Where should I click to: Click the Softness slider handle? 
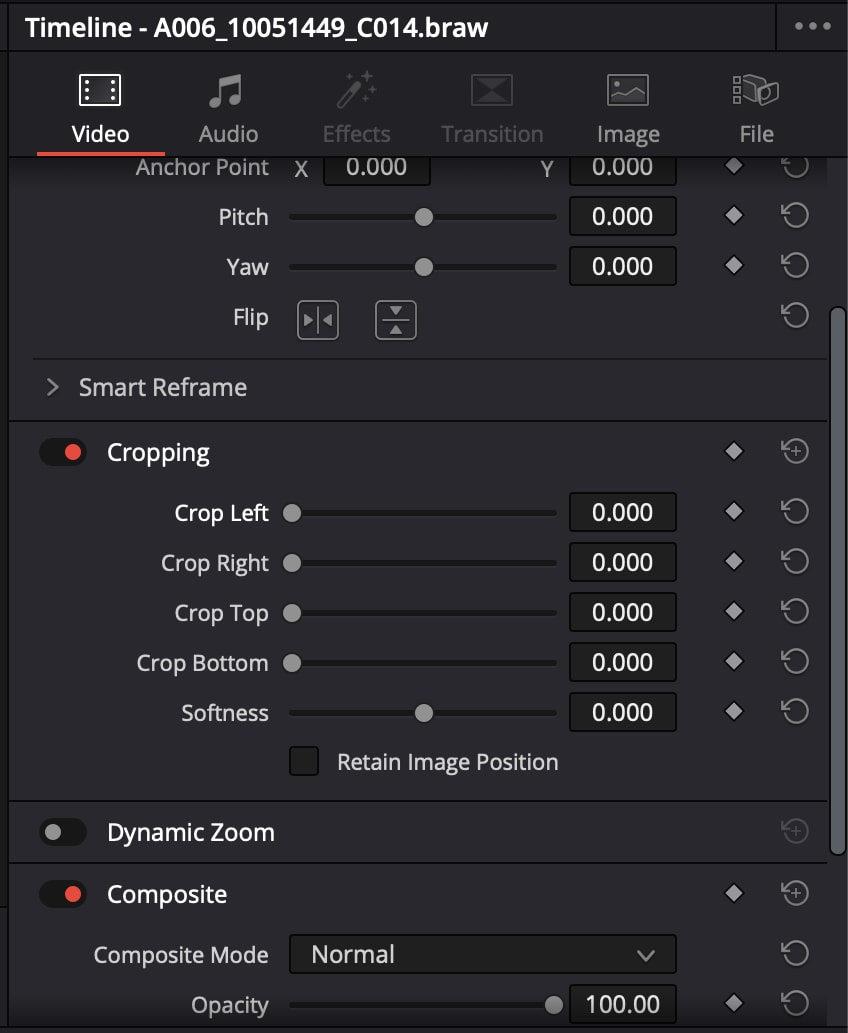point(423,712)
